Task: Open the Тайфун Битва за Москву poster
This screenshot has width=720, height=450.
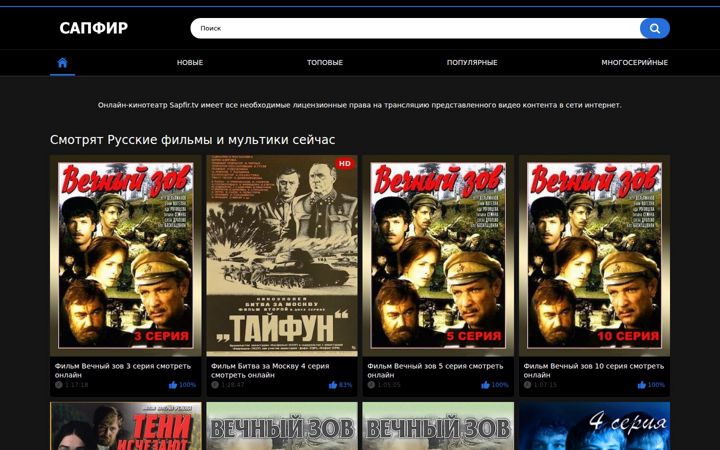Action: pos(282,256)
